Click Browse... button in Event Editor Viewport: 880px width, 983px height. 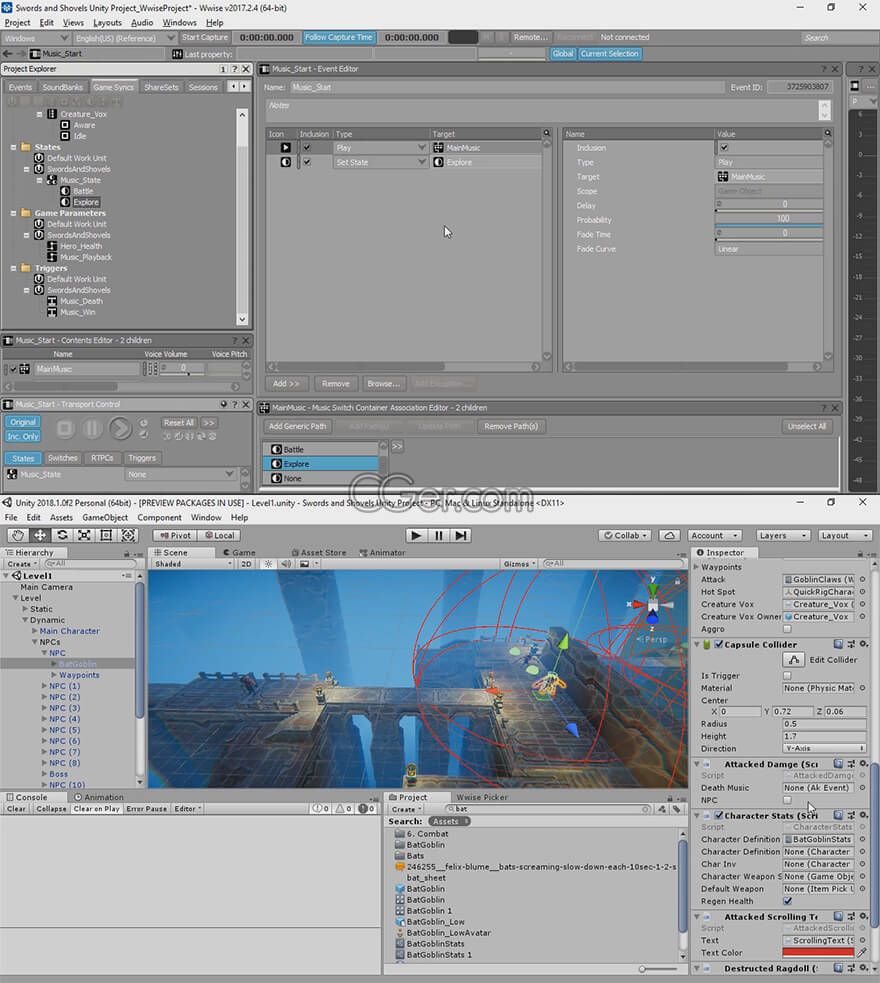[x=383, y=384]
